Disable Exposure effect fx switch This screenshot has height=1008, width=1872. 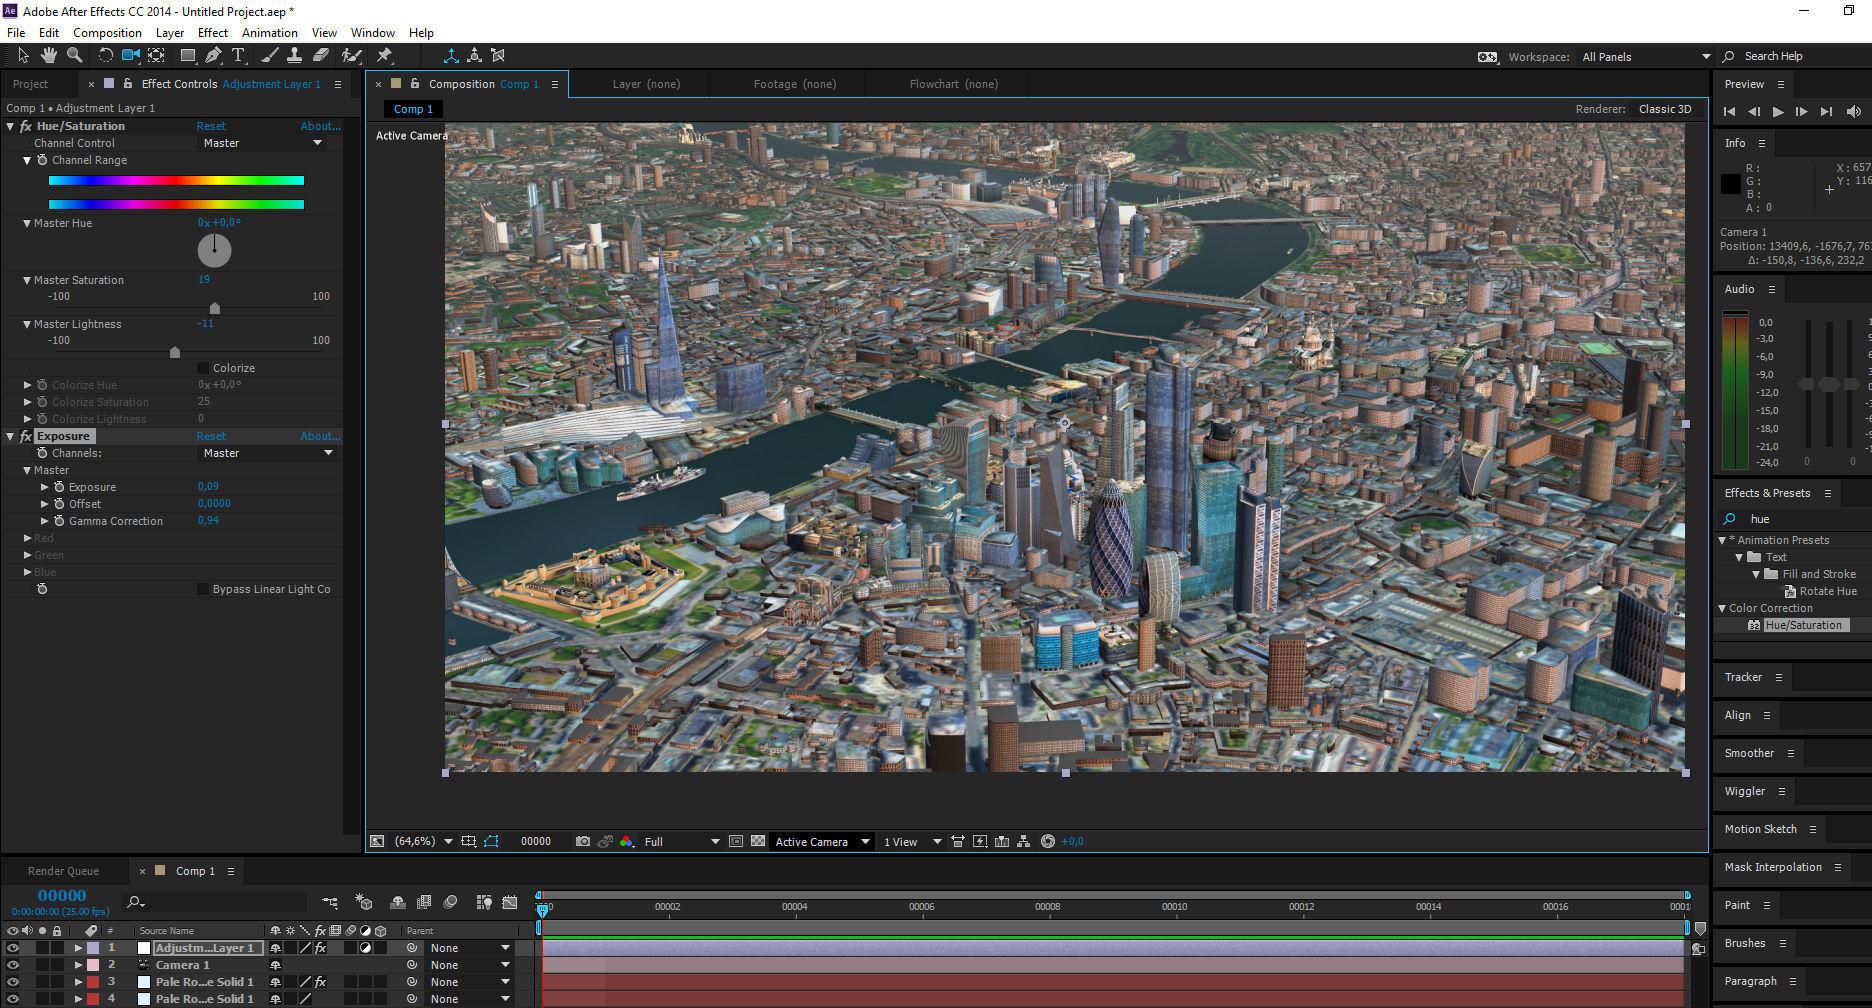tap(26, 436)
